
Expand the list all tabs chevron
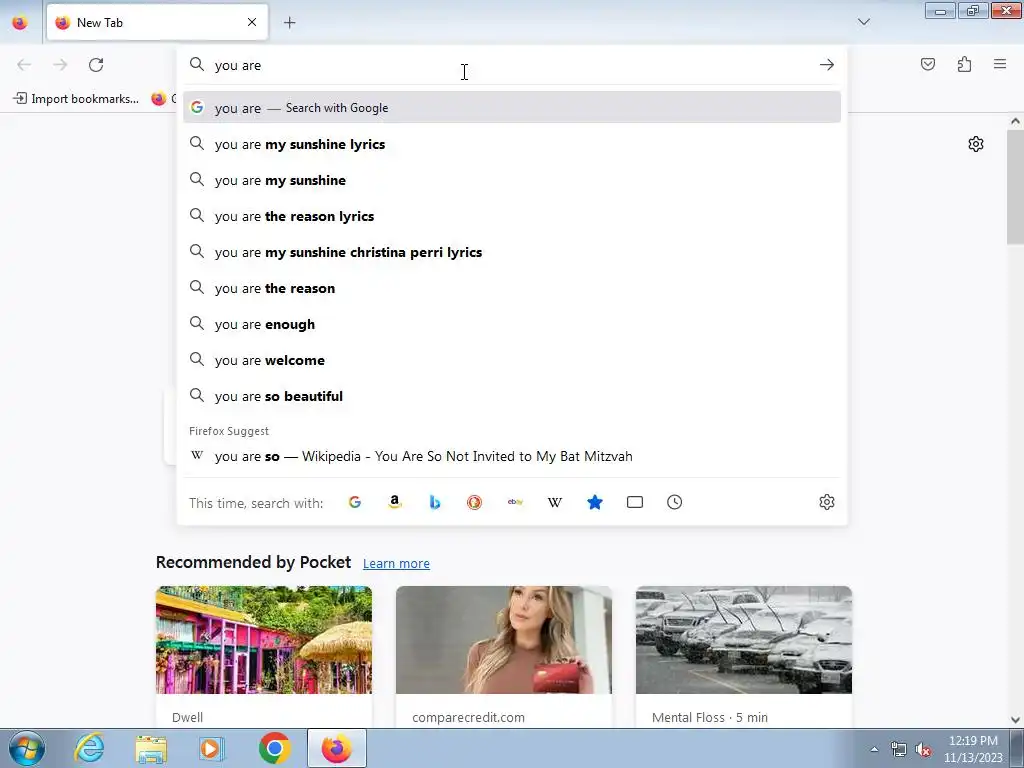click(864, 22)
